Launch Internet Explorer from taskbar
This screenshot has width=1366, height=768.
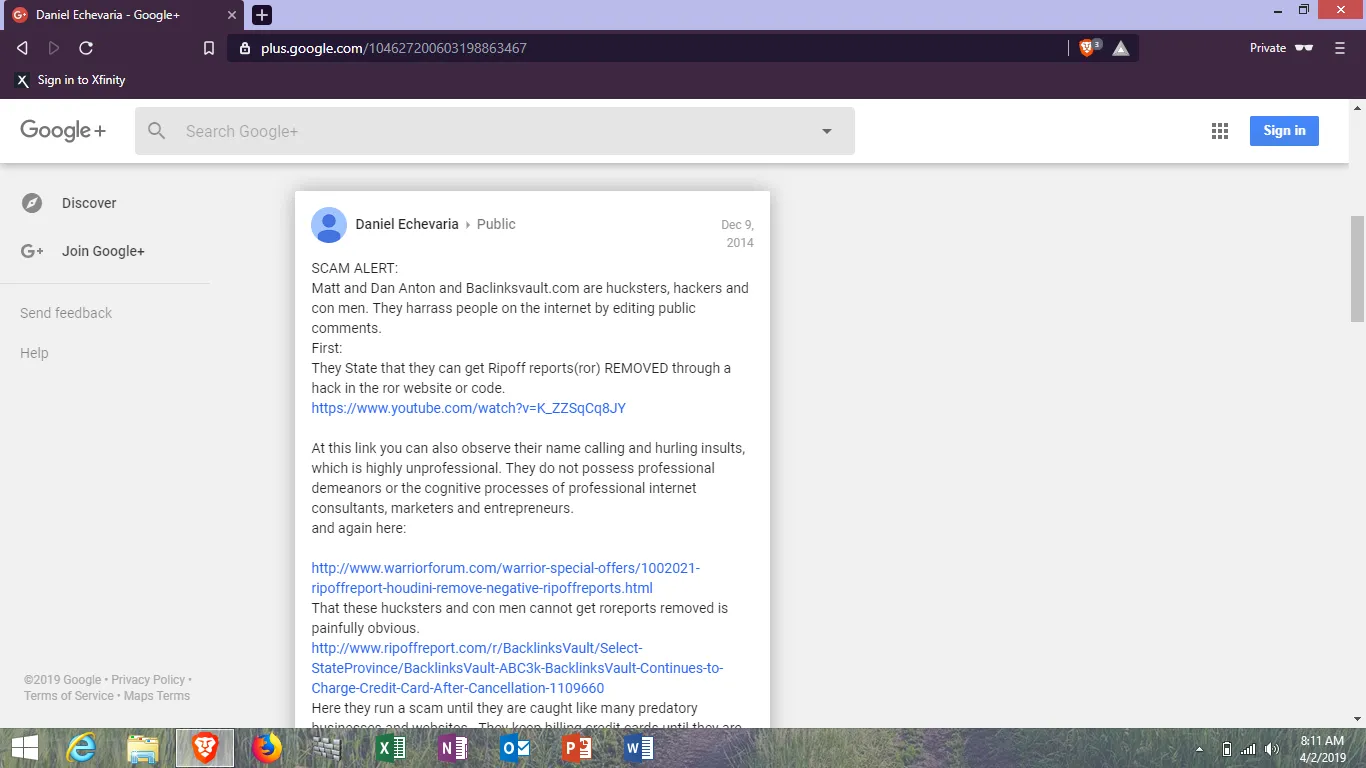pos(81,748)
